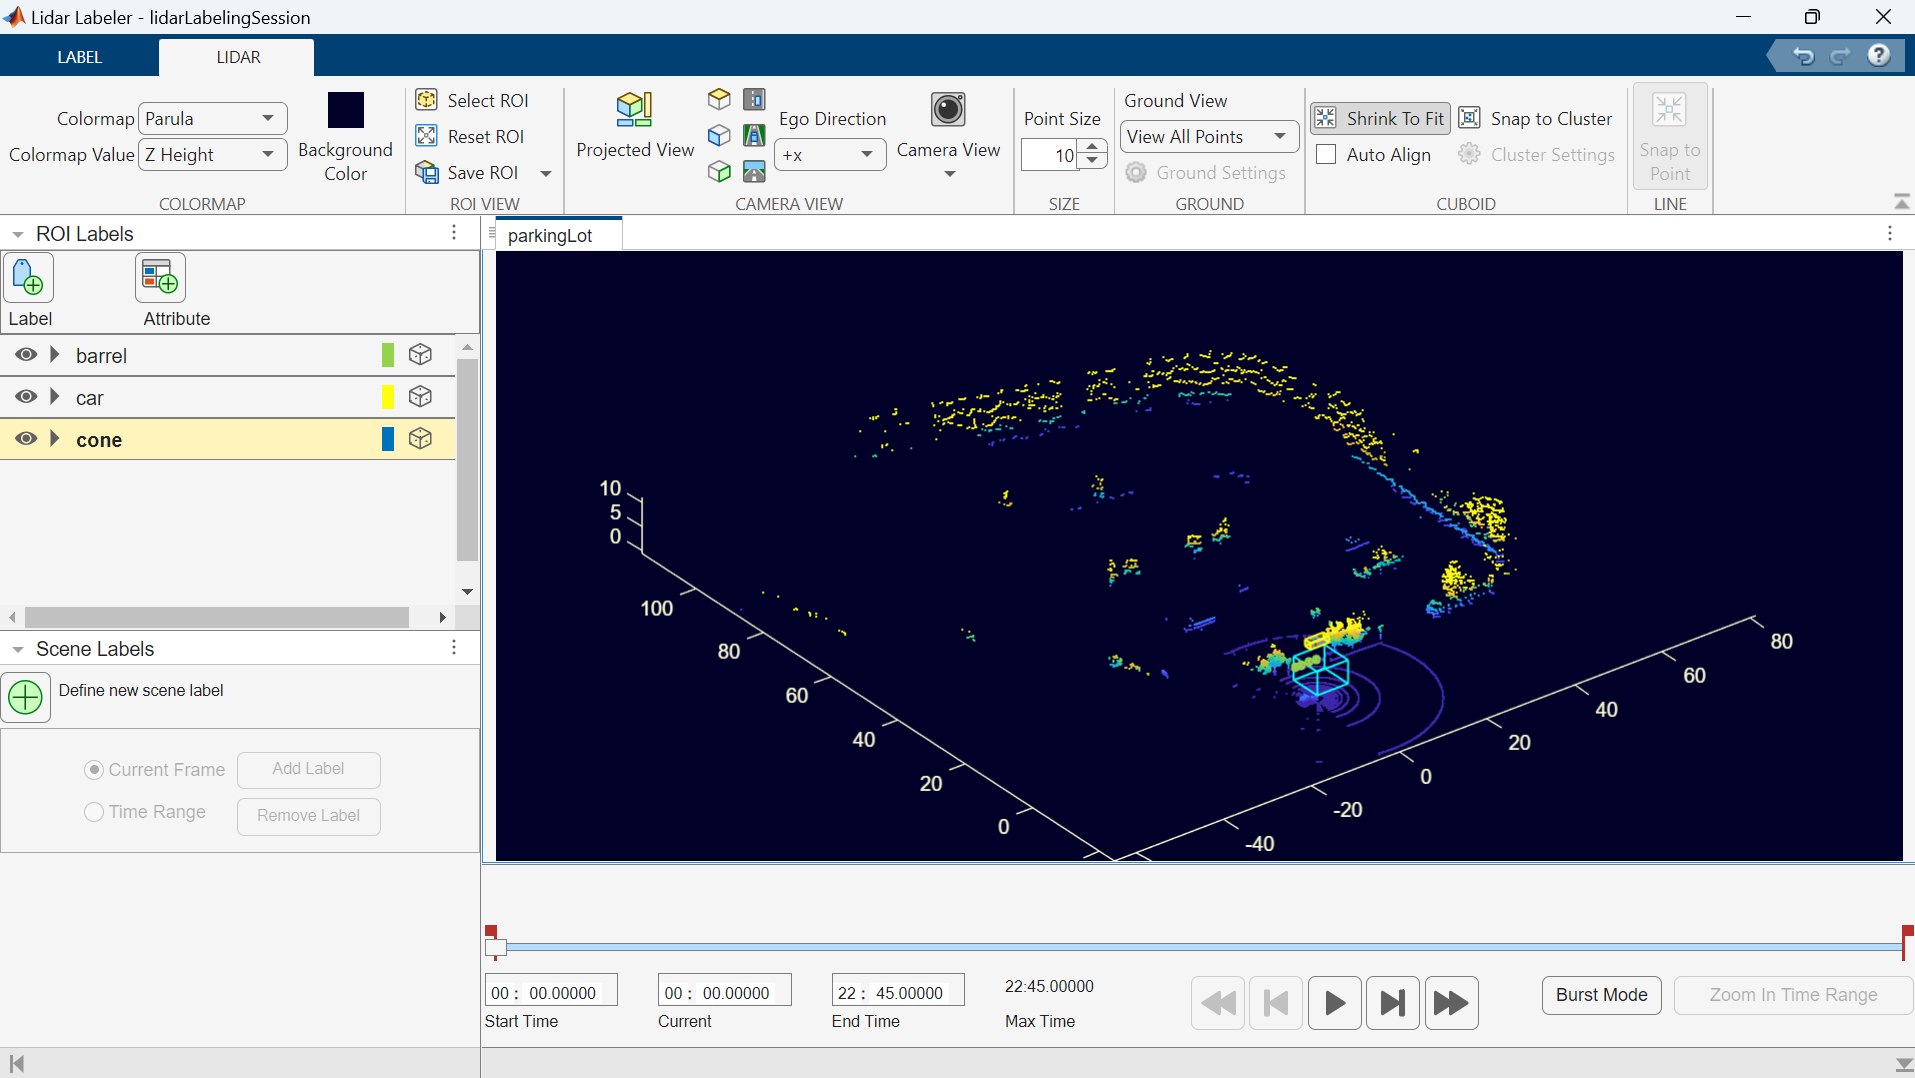The width and height of the screenshot is (1915, 1078).
Task: Open Scene Labels panel options menu
Action: point(454,647)
